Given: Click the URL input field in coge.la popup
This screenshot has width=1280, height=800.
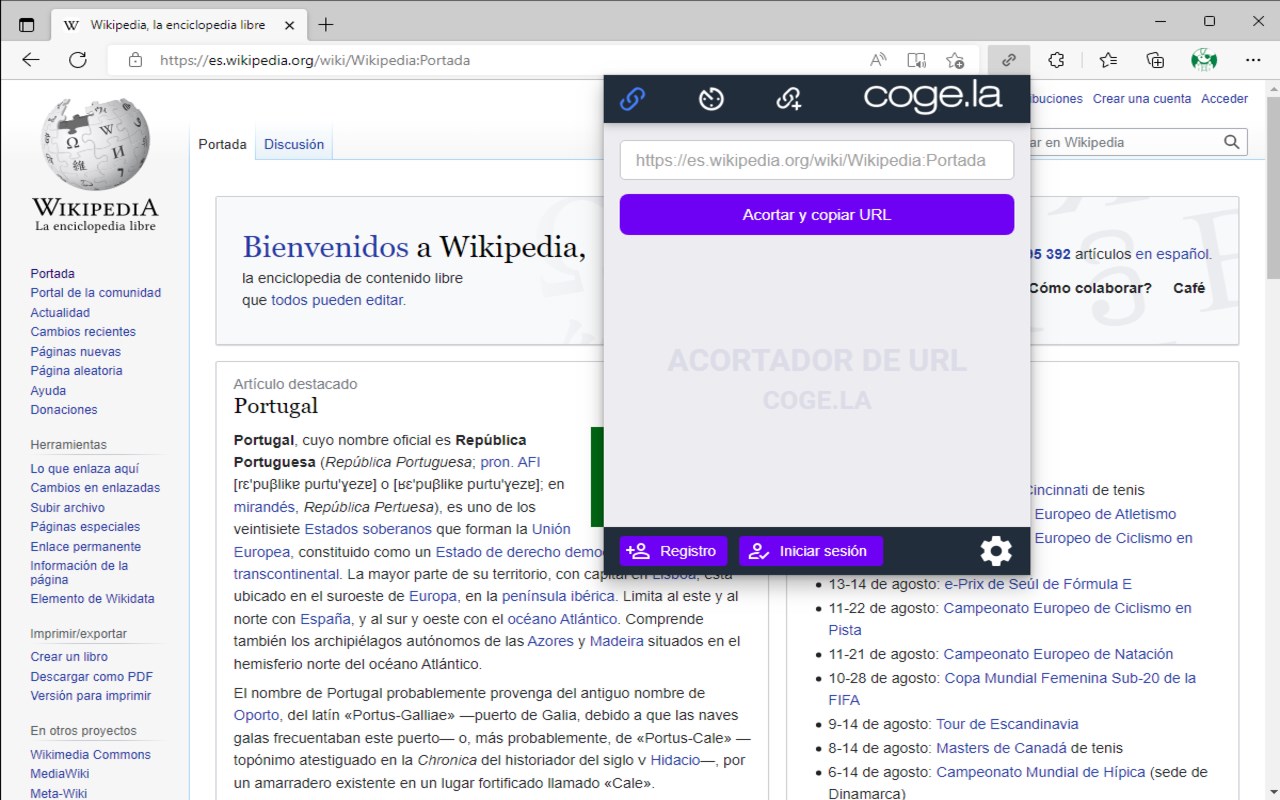Looking at the screenshot, I should tap(817, 160).
